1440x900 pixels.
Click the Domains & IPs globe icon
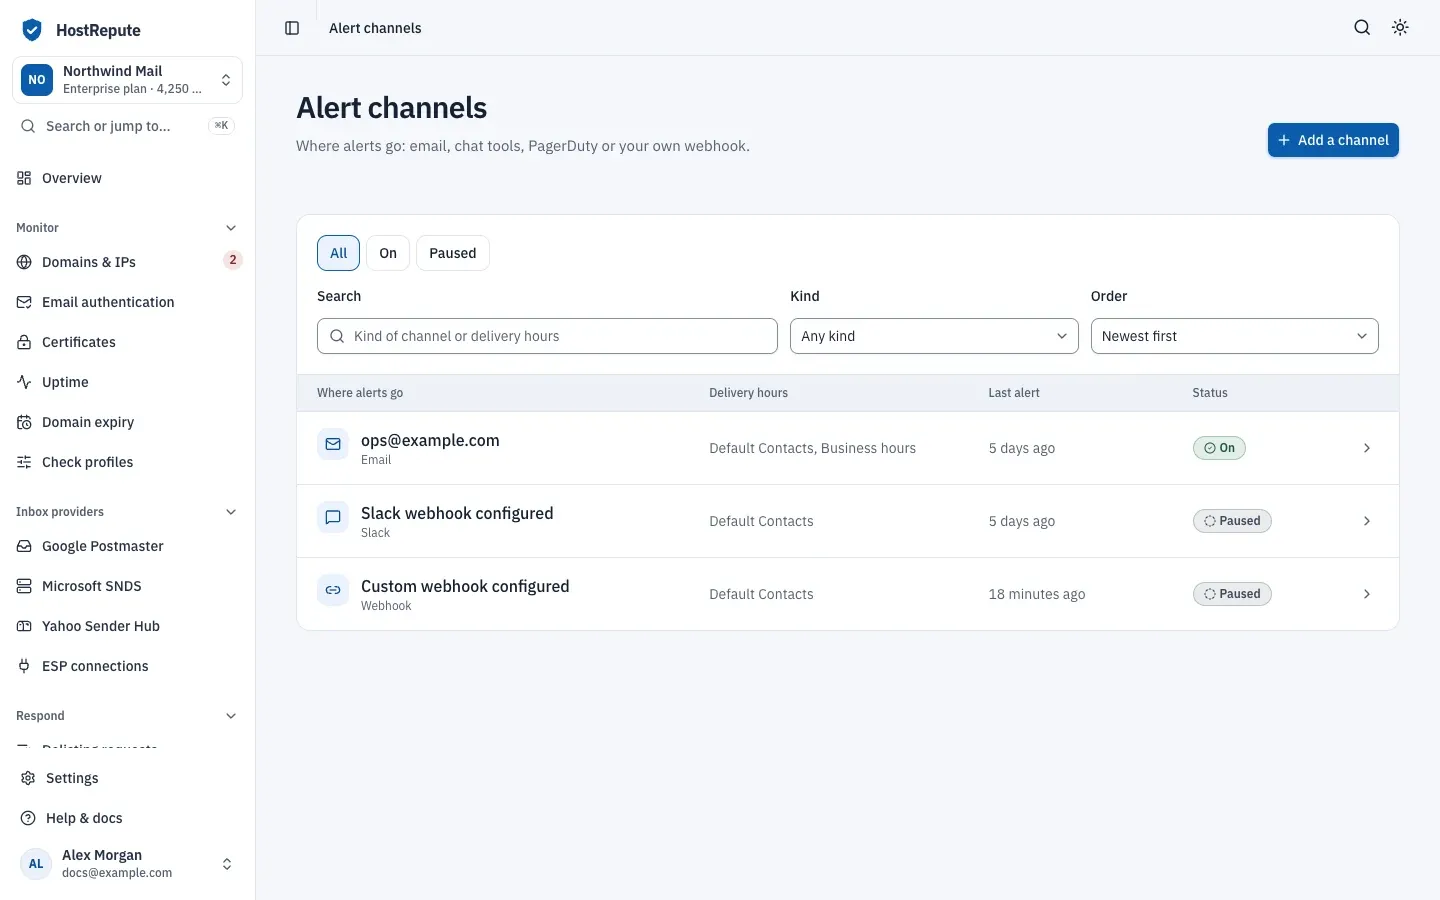[x=24, y=262]
